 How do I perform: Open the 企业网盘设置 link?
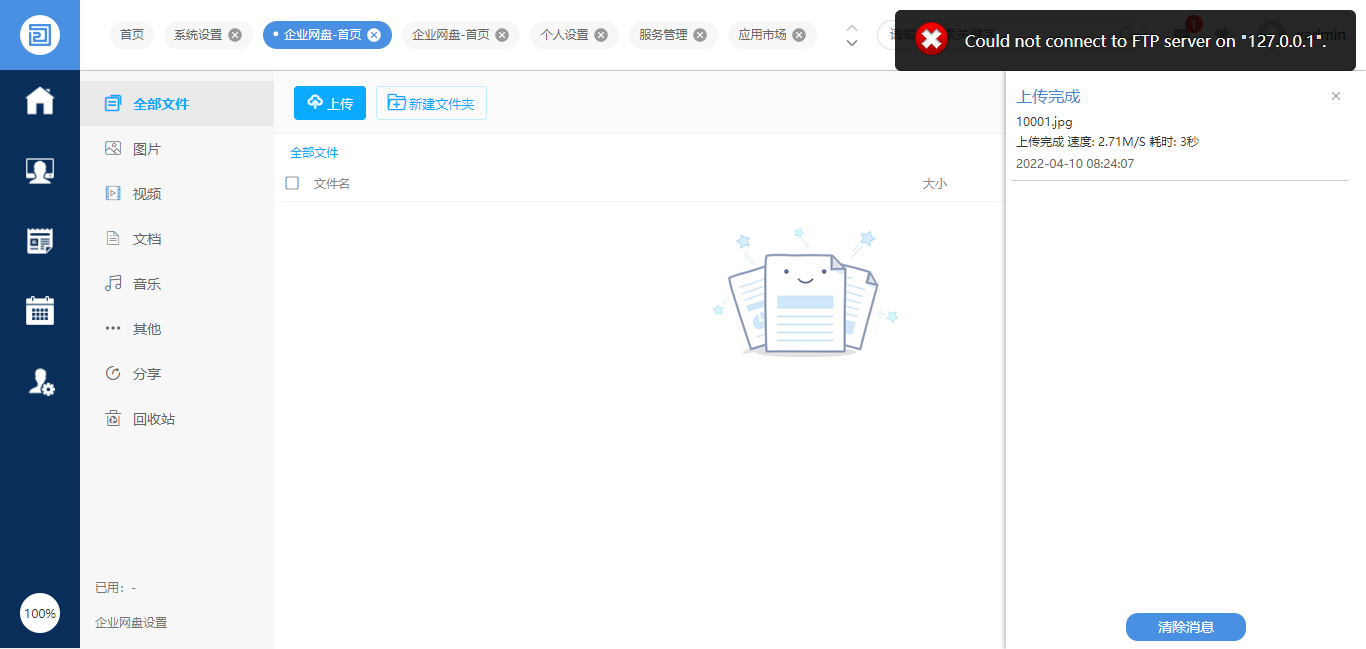pyautogui.click(x=131, y=622)
